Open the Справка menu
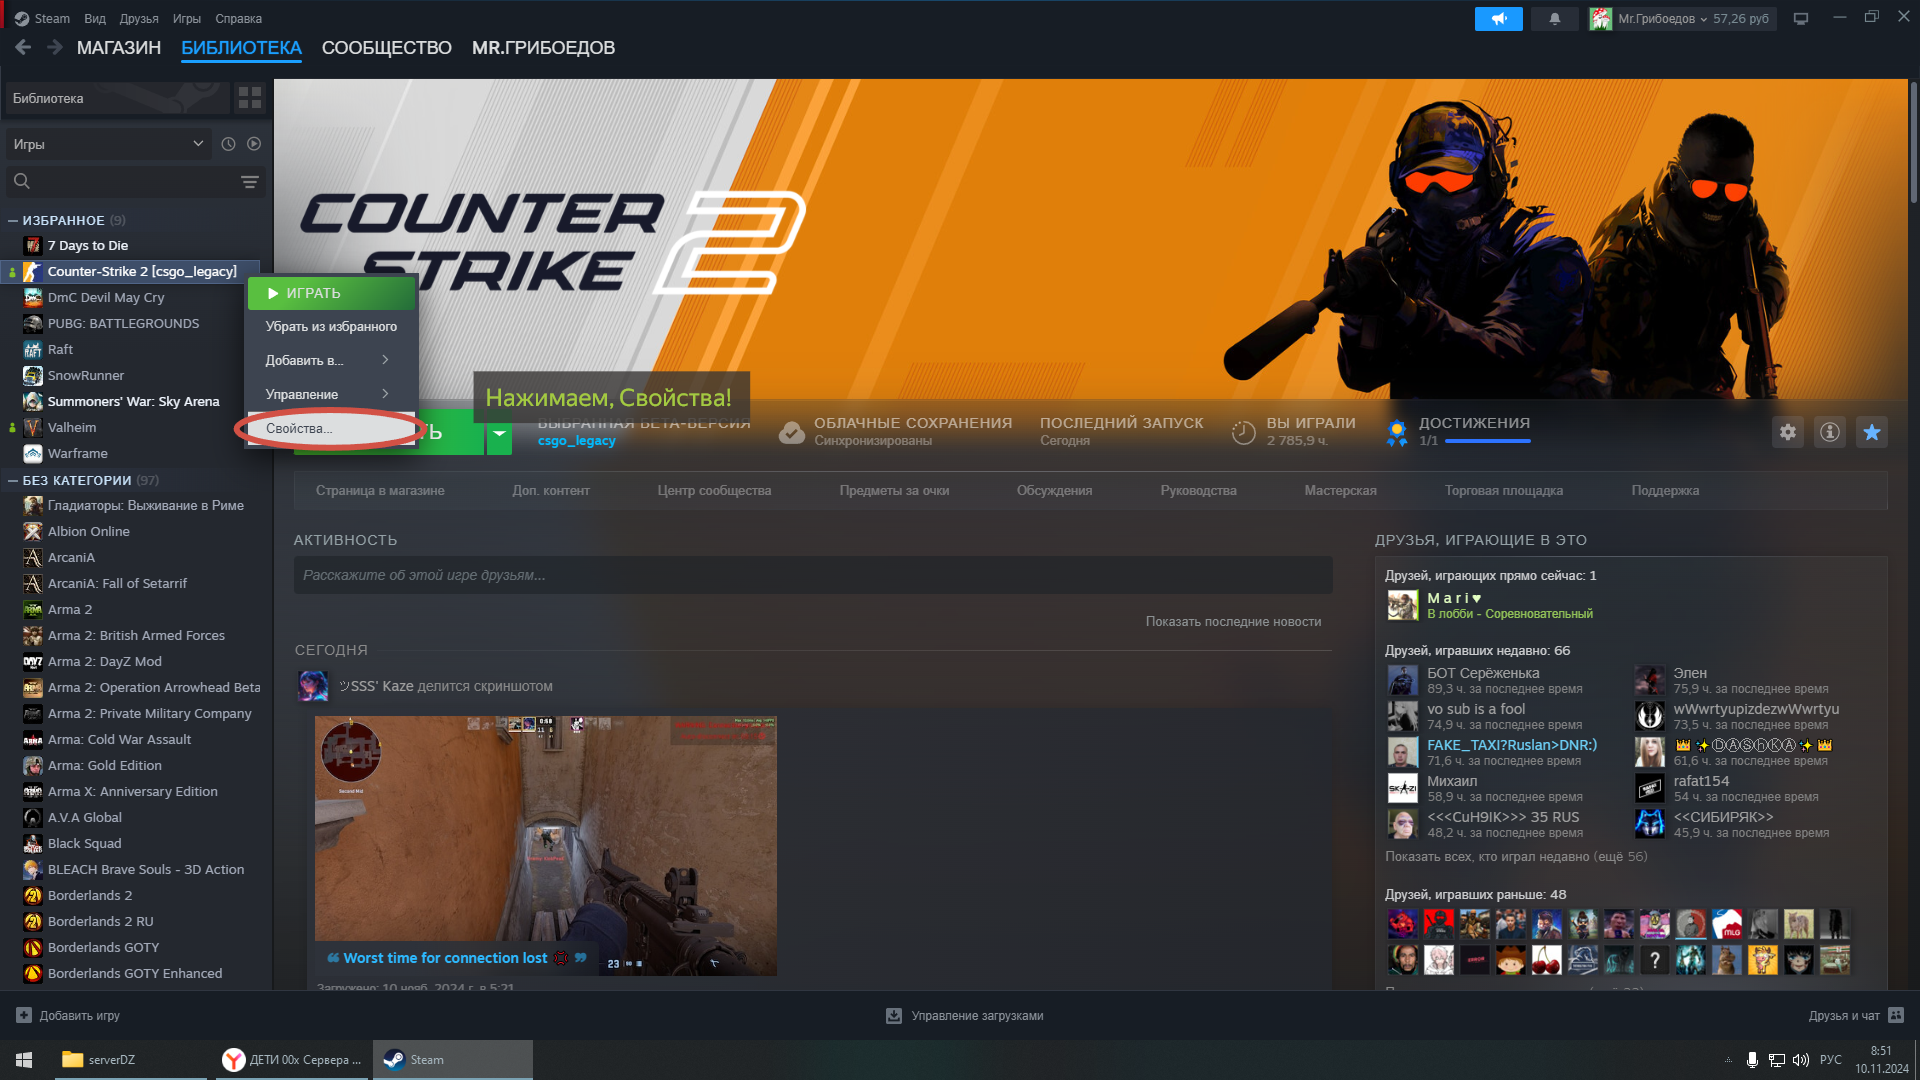This screenshot has width=1920, height=1080. coord(238,19)
